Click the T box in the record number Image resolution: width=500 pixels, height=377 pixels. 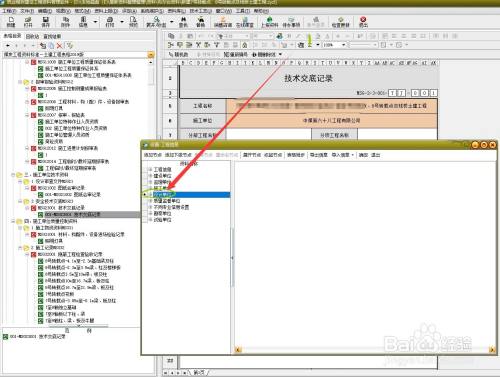click(393, 93)
